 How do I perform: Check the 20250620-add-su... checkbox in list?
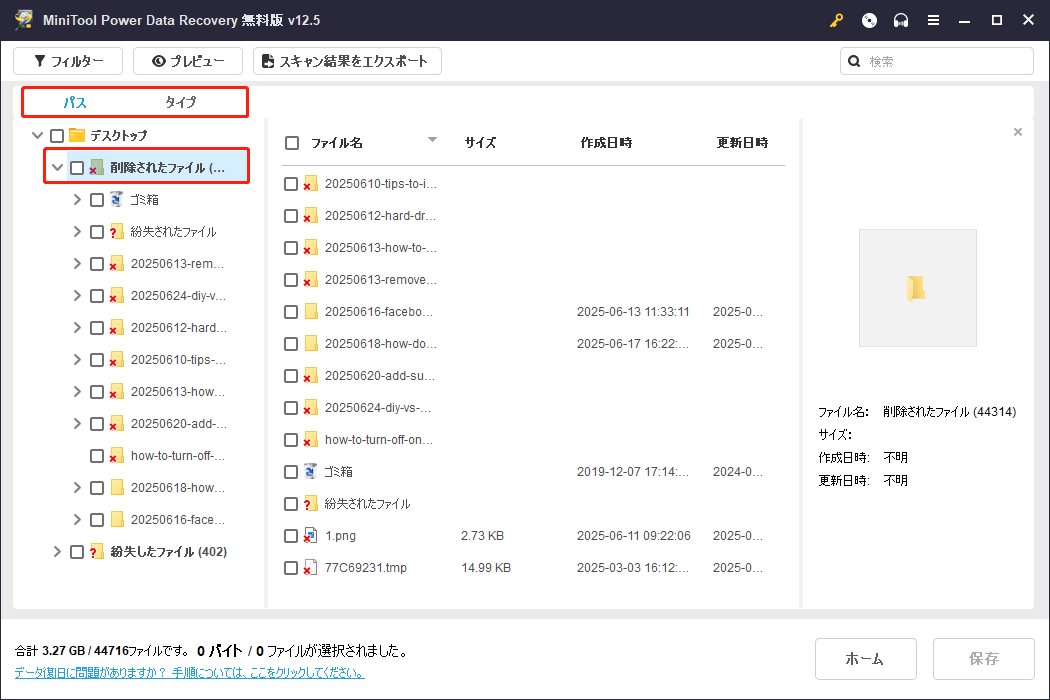pos(291,376)
